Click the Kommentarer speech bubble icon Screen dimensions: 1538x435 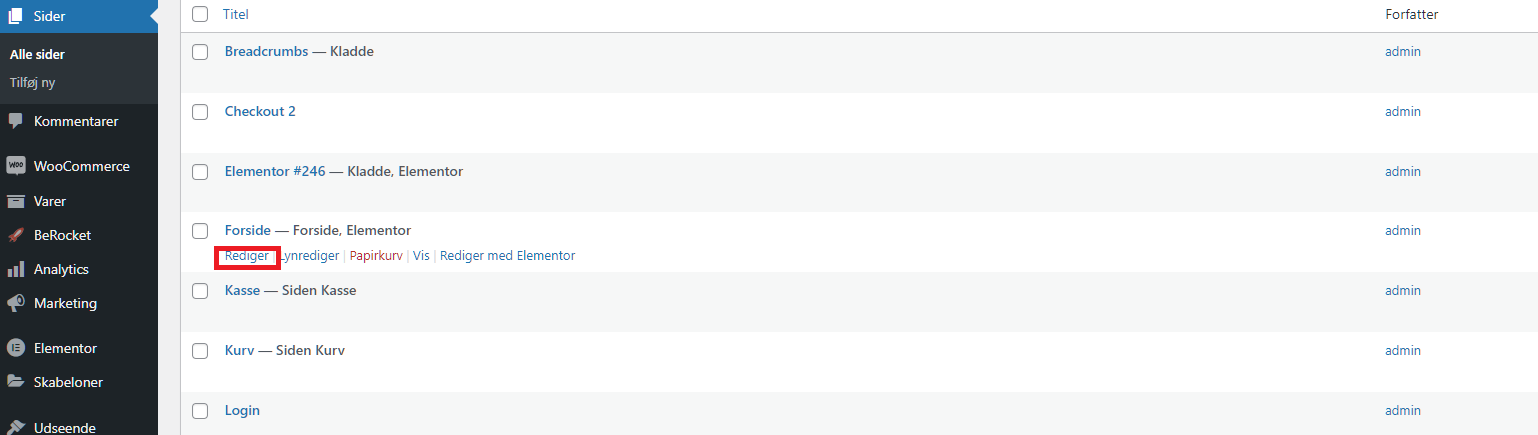point(16,121)
